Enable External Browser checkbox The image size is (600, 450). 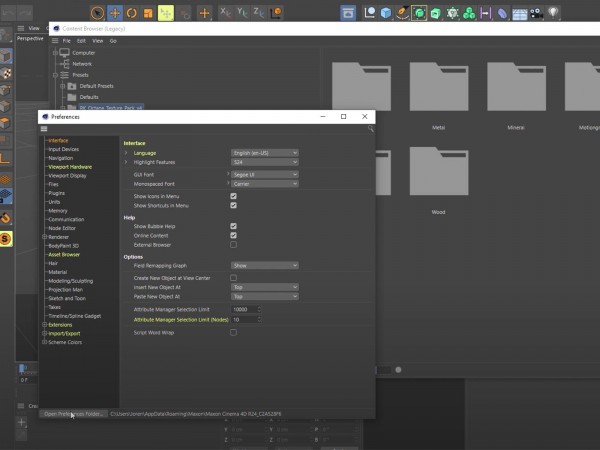(x=233, y=245)
